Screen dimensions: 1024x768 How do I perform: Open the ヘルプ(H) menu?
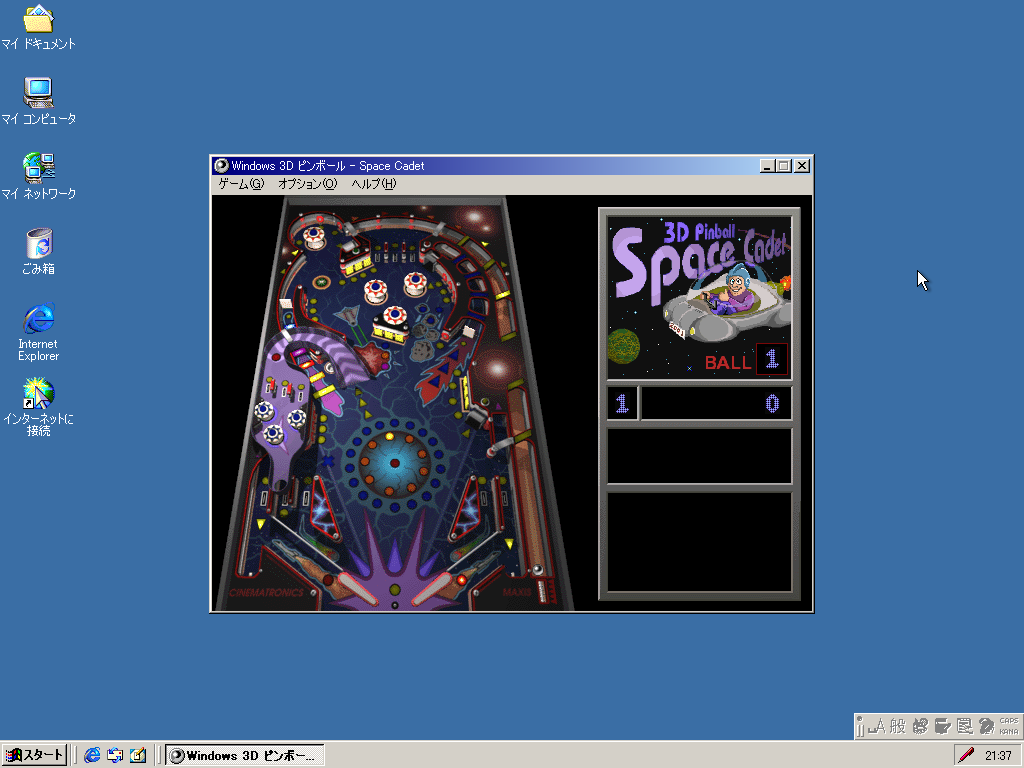tap(374, 184)
